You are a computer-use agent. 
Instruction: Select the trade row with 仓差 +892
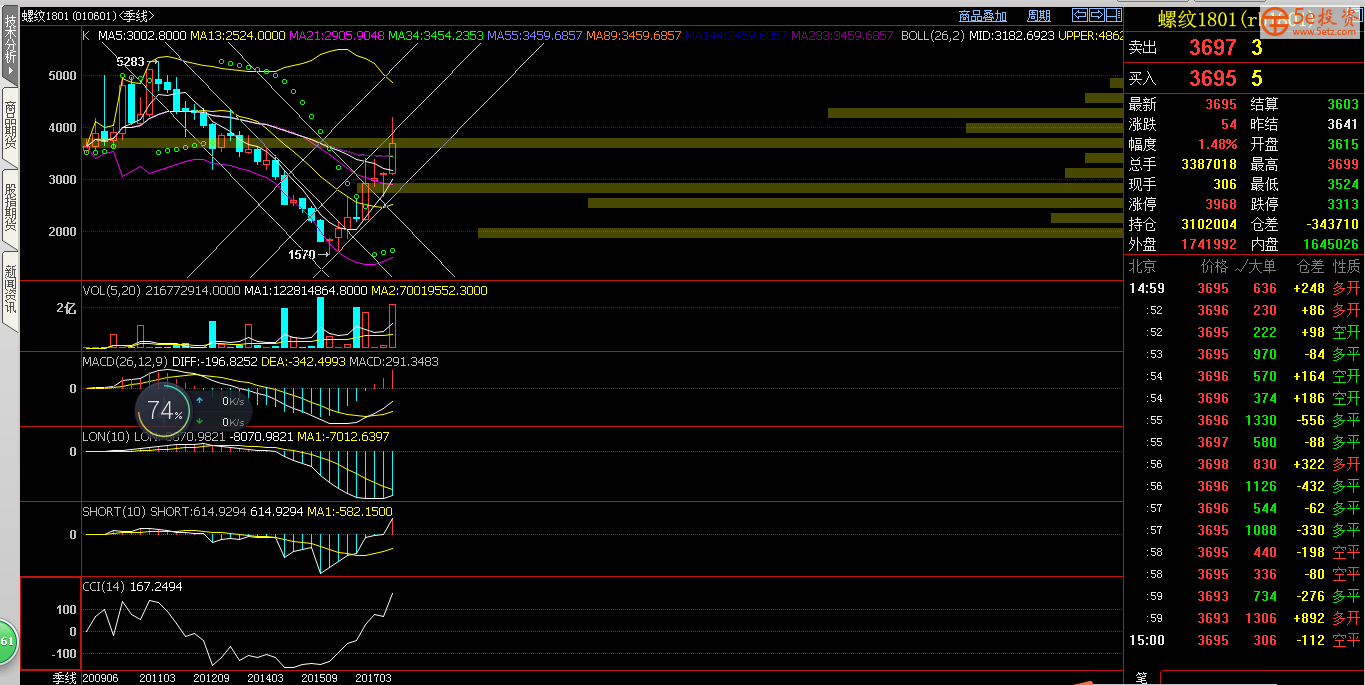(x=1244, y=619)
